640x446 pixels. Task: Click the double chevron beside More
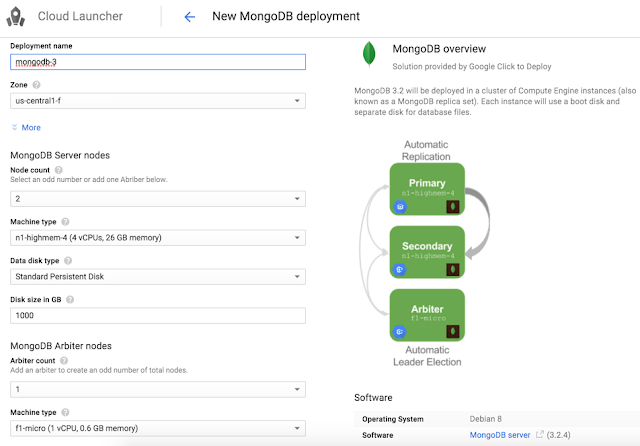point(14,127)
